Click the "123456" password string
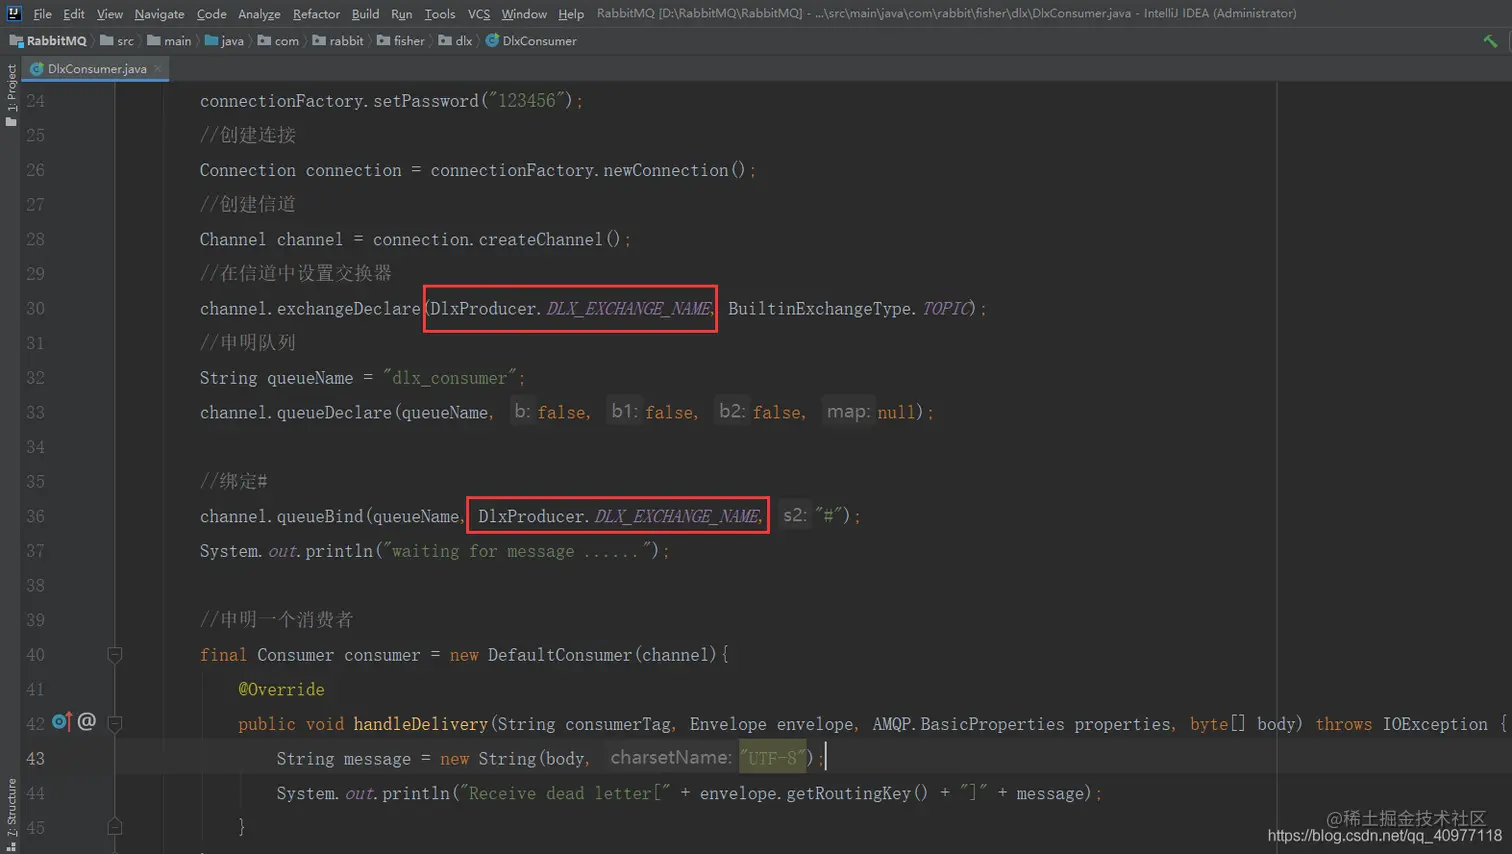Screen dimensions: 1512x854 click(x=527, y=100)
